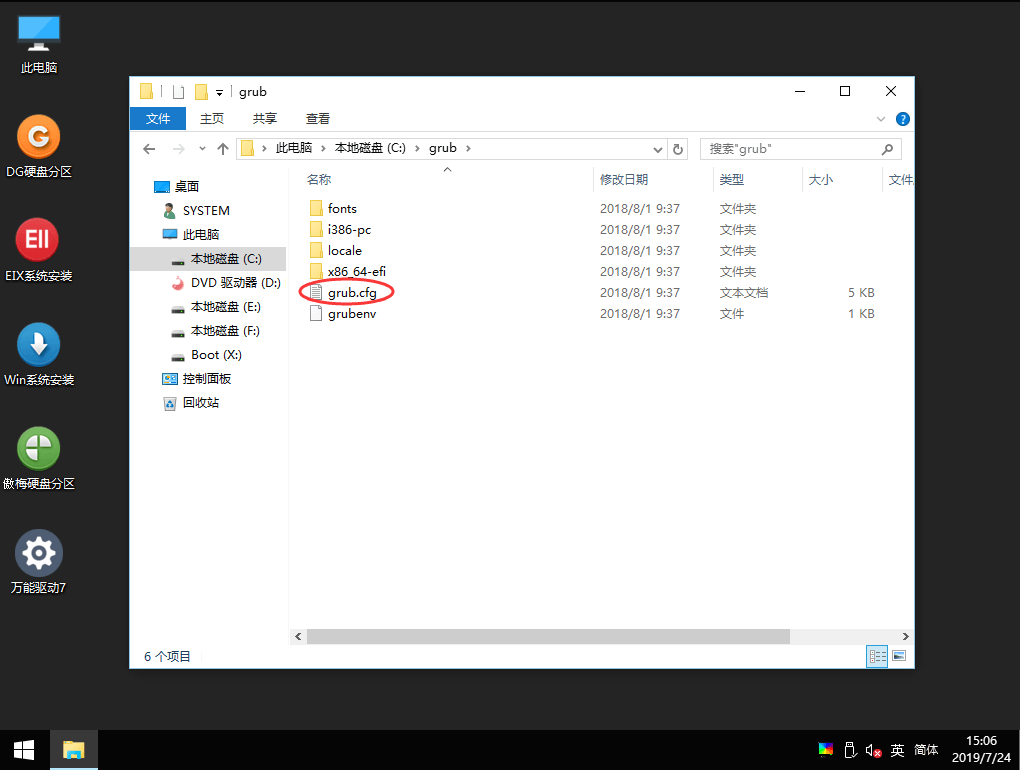
Task: Click the USB device tray icon
Action: 850,750
